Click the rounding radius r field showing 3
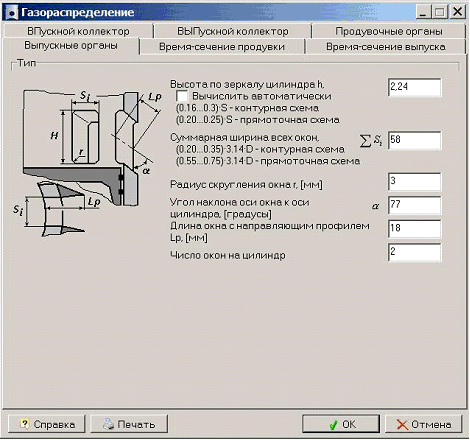This screenshot has width=470, height=440. (x=415, y=181)
